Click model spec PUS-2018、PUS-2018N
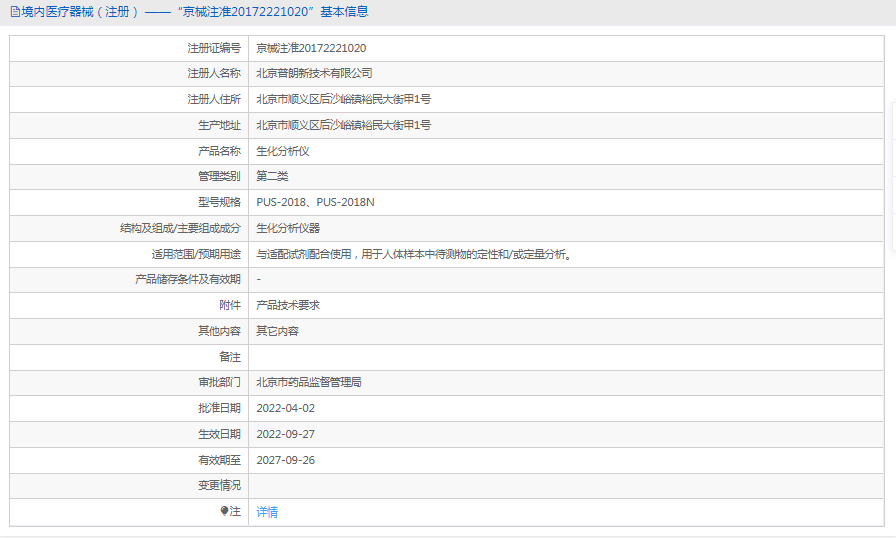Viewport: 896px width, 538px height. (315, 202)
